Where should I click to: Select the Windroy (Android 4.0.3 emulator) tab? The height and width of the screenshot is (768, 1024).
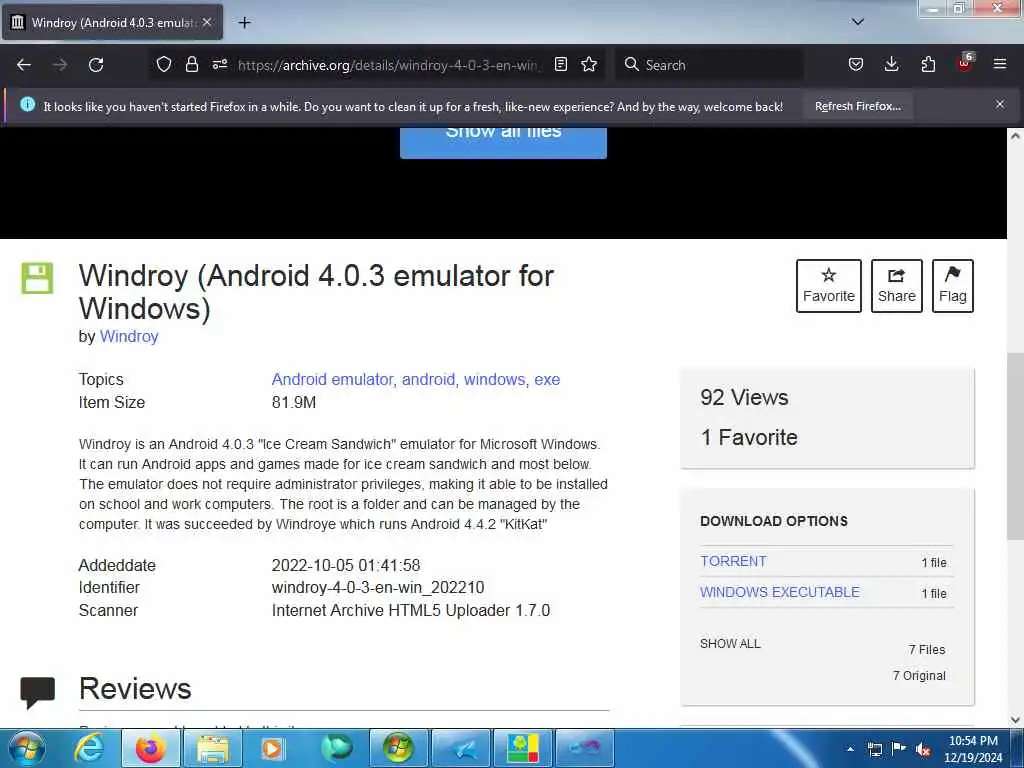click(x=112, y=22)
